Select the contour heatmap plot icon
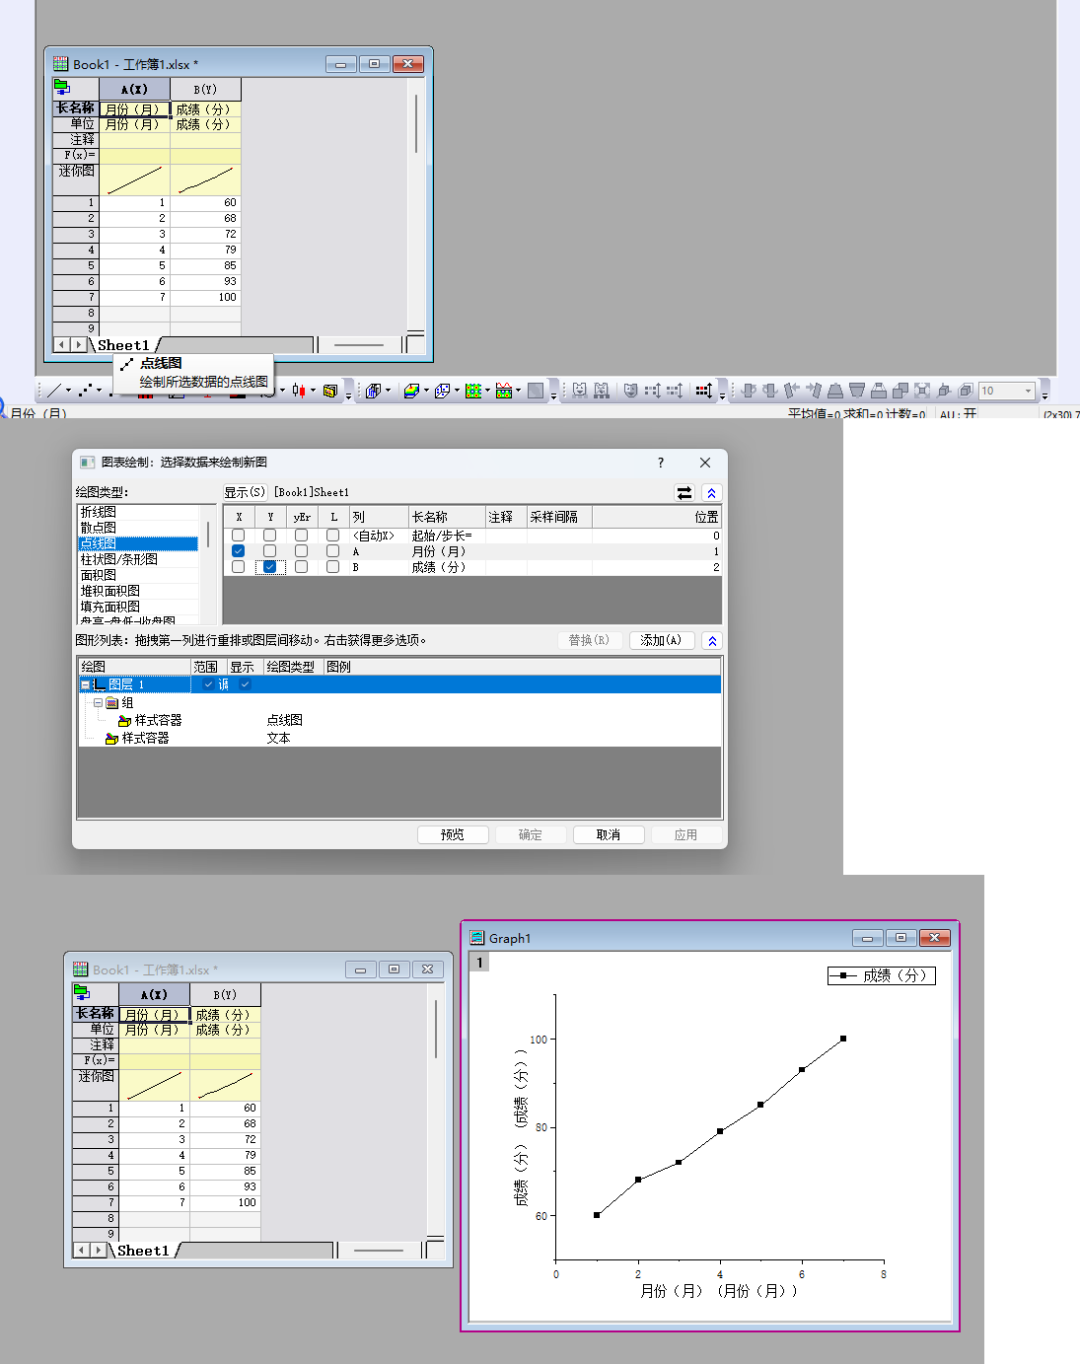 point(473,391)
